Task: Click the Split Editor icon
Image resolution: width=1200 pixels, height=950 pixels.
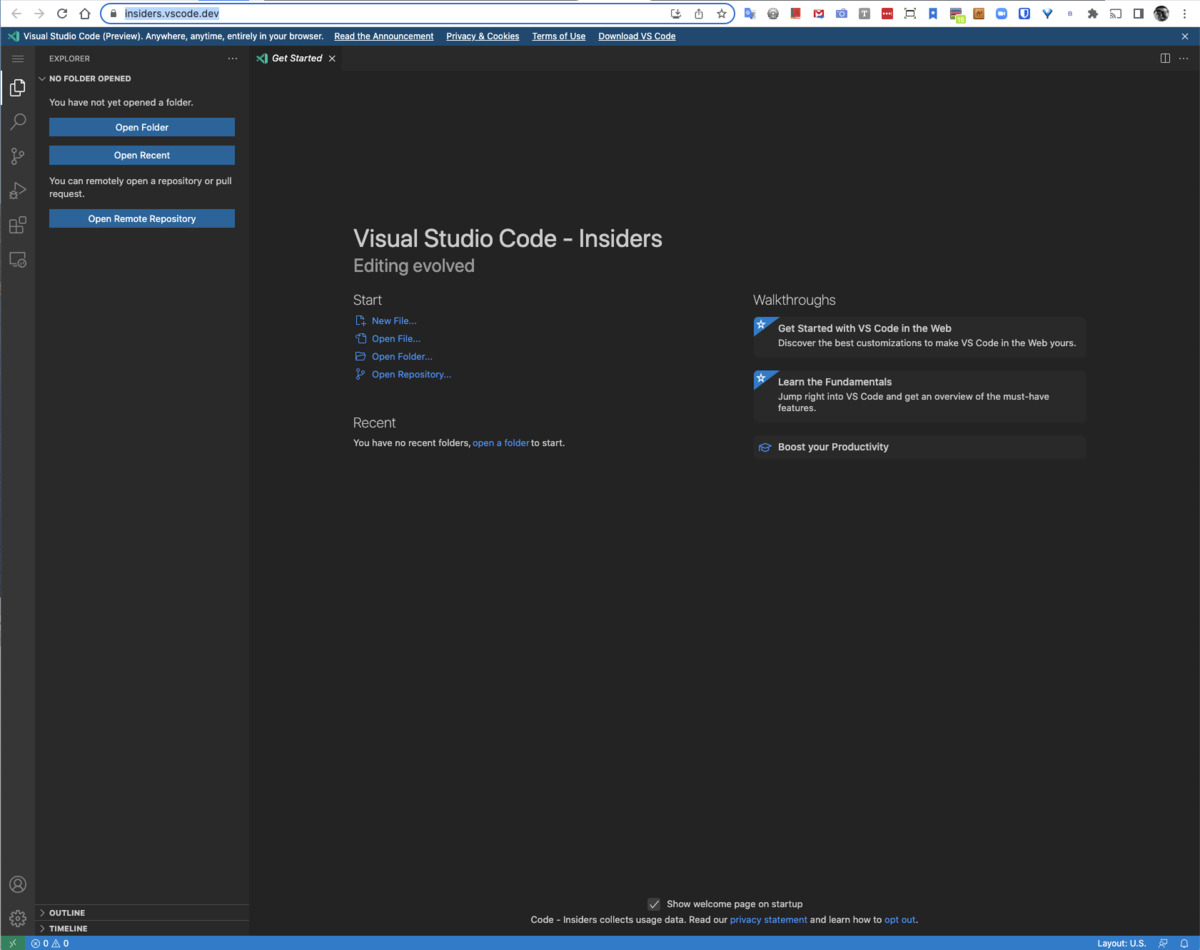Action: pyautogui.click(x=1165, y=58)
